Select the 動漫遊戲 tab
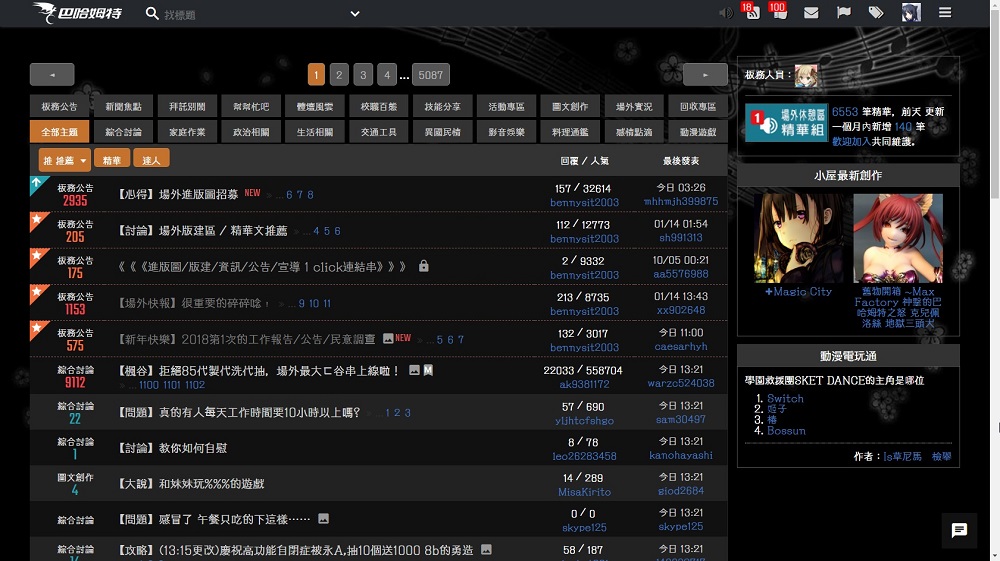This screenshot has width=1000, height=561. coord(698,132)
